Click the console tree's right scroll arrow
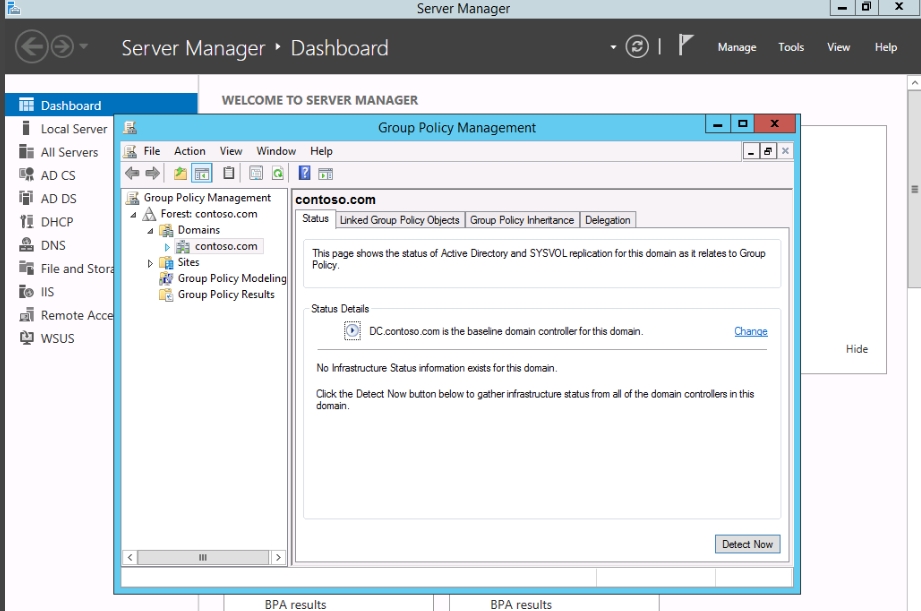The width and height of the screenshot is (921, 611). click(278, 557)
